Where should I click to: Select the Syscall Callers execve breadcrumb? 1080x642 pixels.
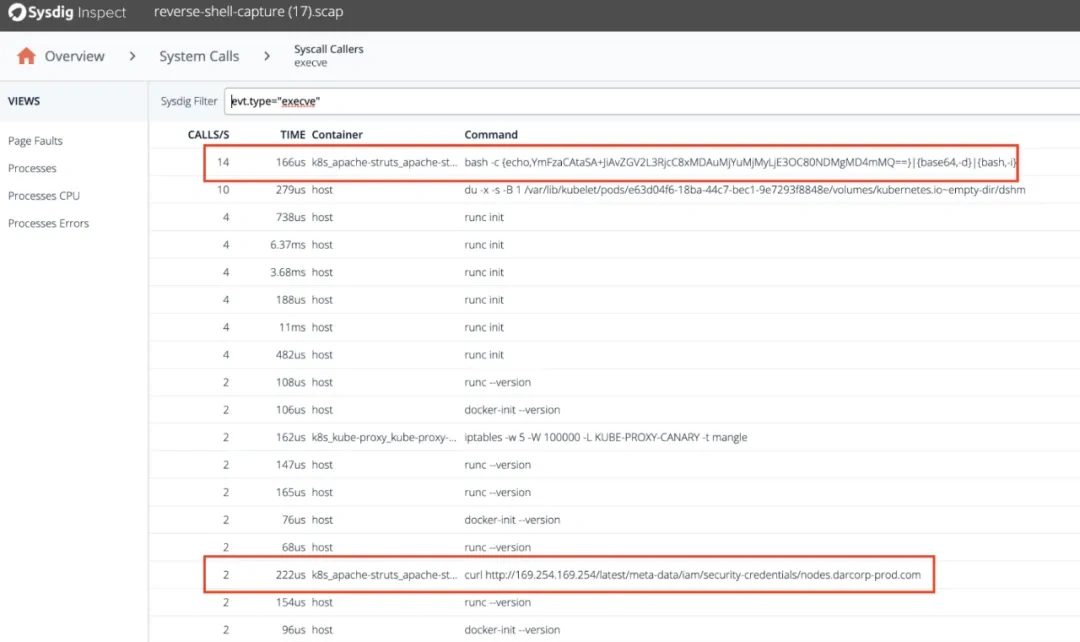click(x=329, y=56)
